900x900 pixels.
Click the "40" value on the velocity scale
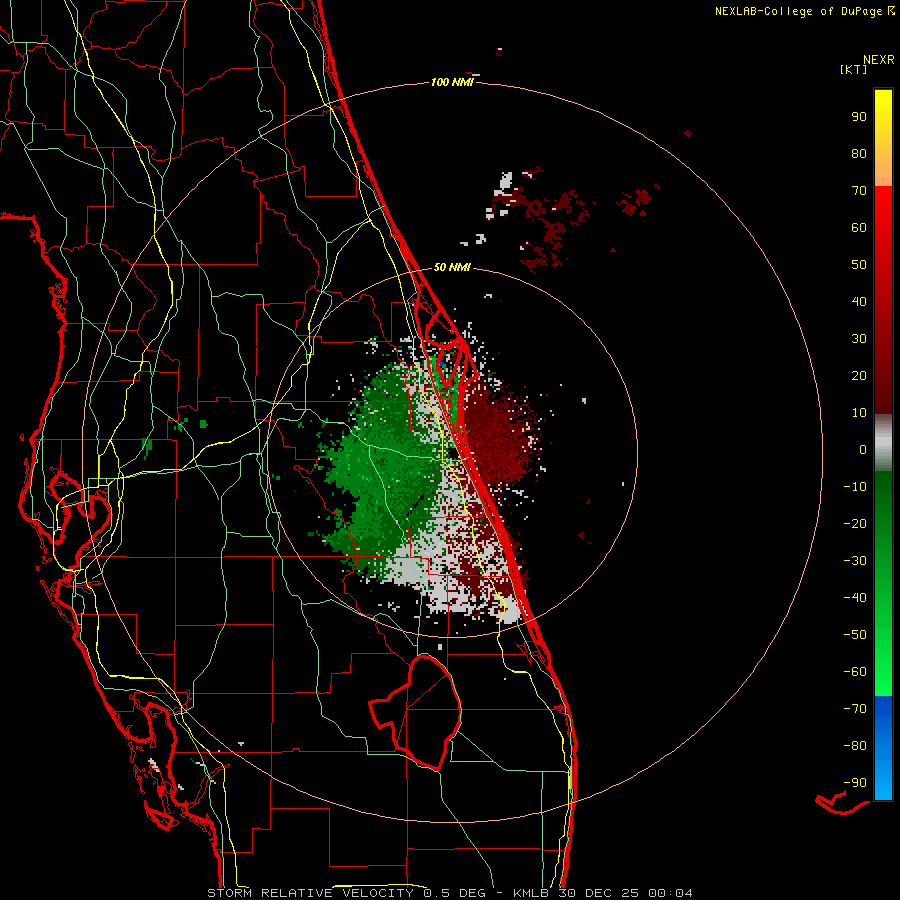point(859,301)
